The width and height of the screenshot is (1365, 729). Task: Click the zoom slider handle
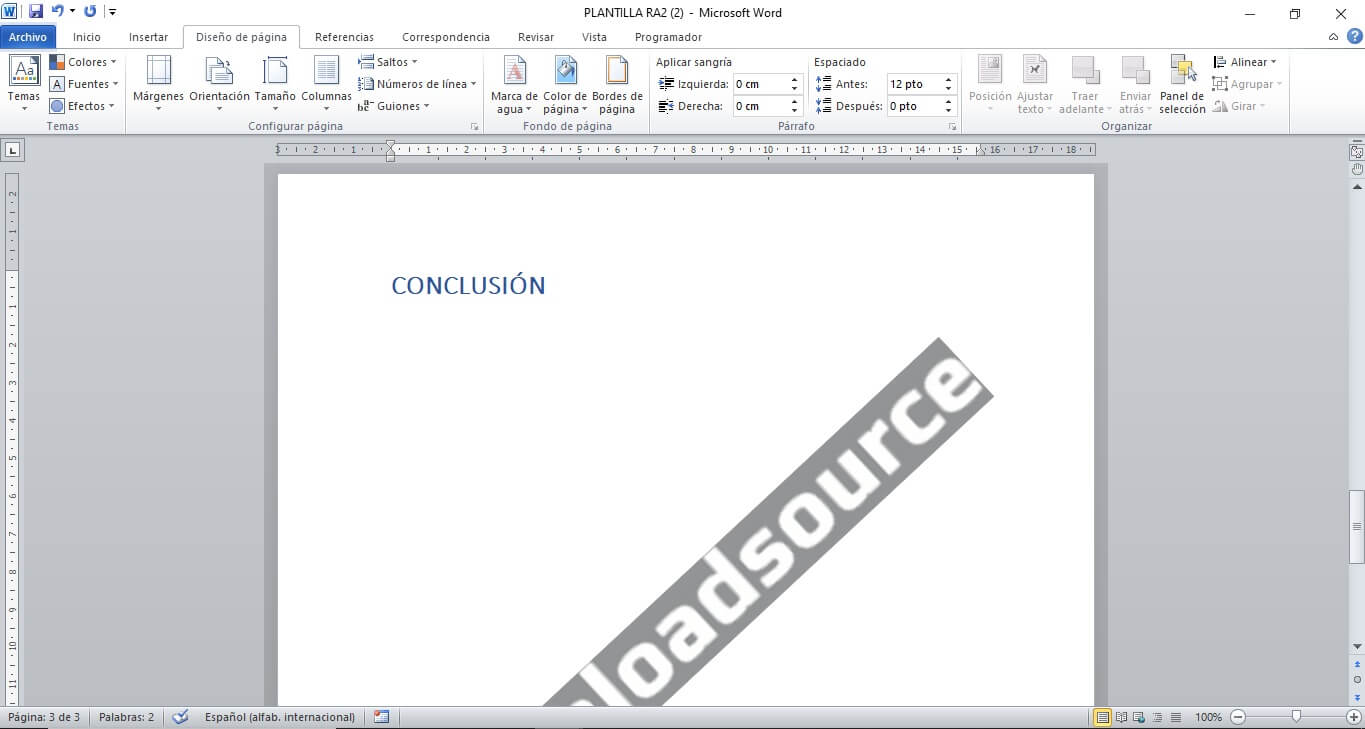(1296, 717)
